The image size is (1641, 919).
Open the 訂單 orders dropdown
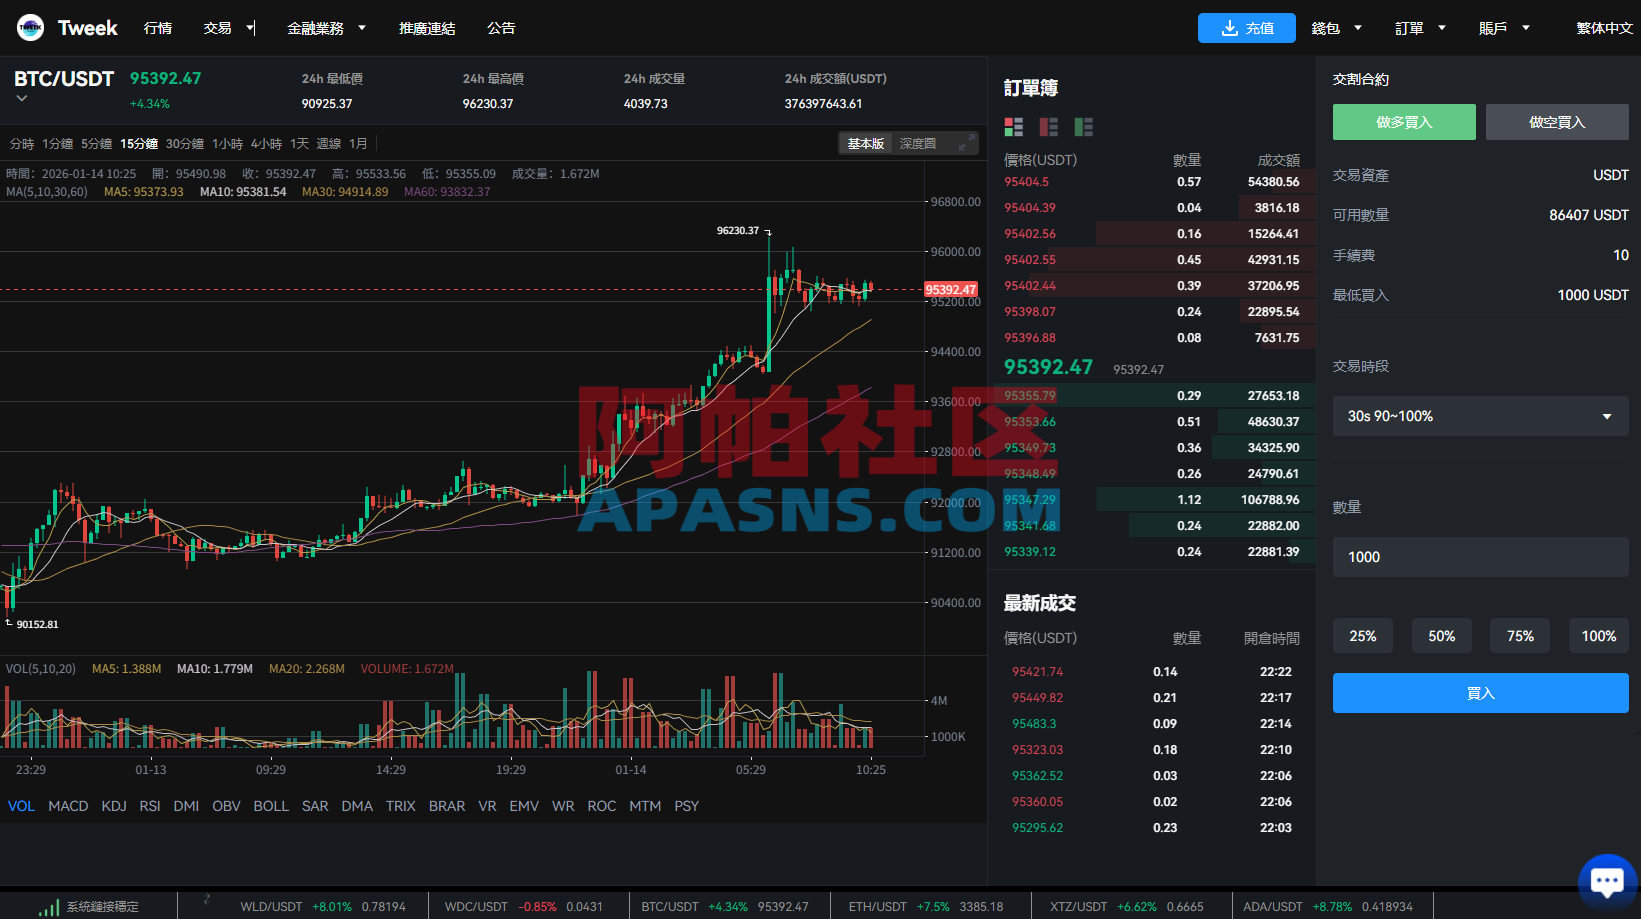[x=1421, y=28]
